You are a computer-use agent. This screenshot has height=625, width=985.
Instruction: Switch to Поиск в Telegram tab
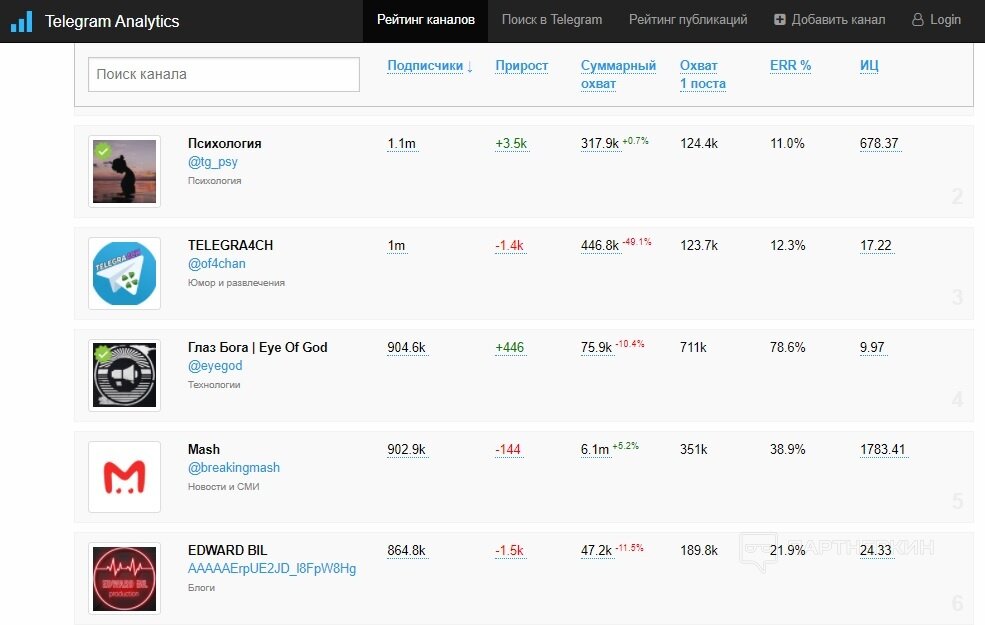click(x=552, y=21)
